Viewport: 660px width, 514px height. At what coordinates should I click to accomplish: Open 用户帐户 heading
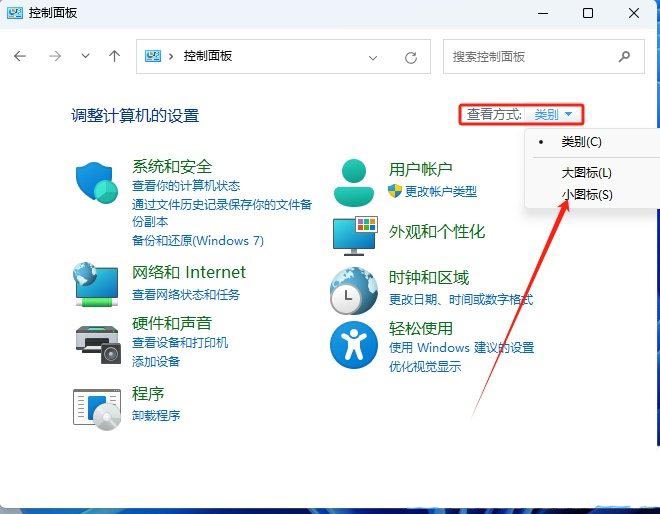[420, 170]
